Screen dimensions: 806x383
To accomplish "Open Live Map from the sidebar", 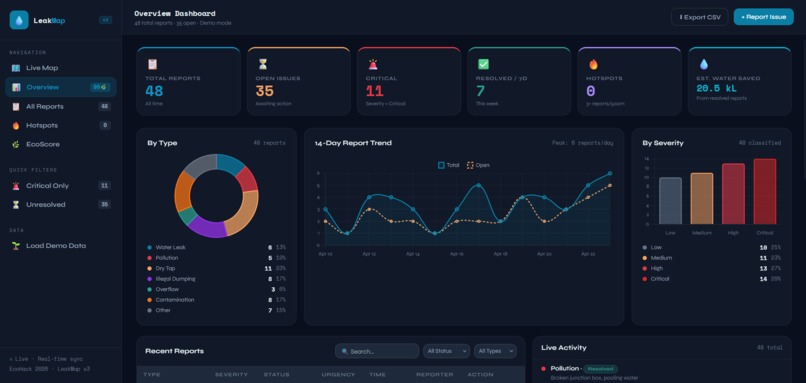I will point(61,68).
